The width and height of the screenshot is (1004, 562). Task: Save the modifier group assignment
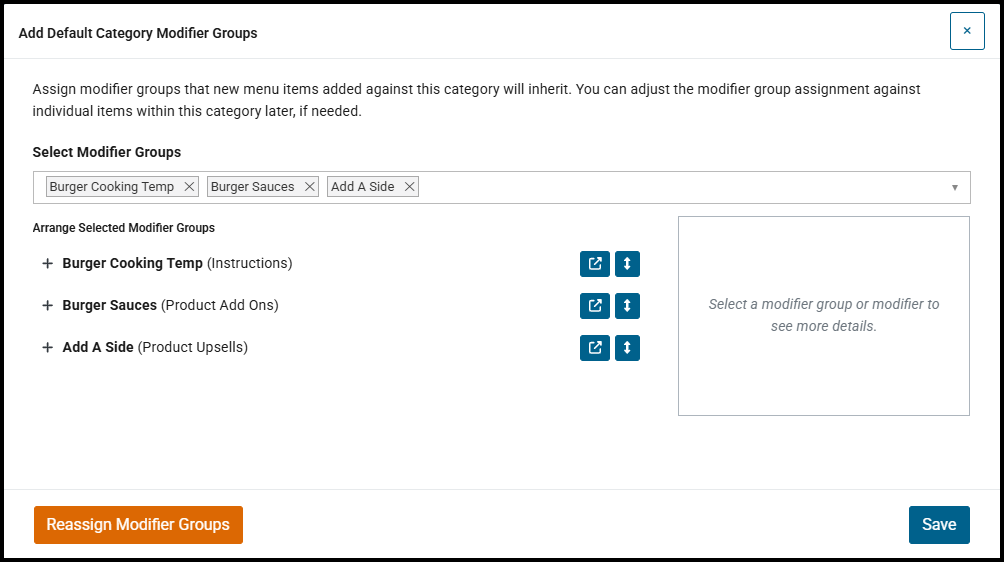coord(939,525)
